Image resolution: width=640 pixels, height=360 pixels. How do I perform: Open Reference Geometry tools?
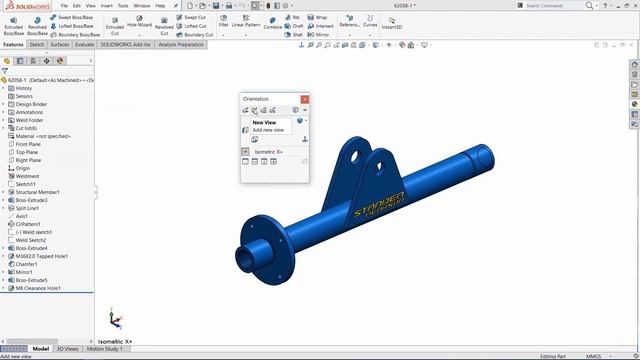pos(349,21)
